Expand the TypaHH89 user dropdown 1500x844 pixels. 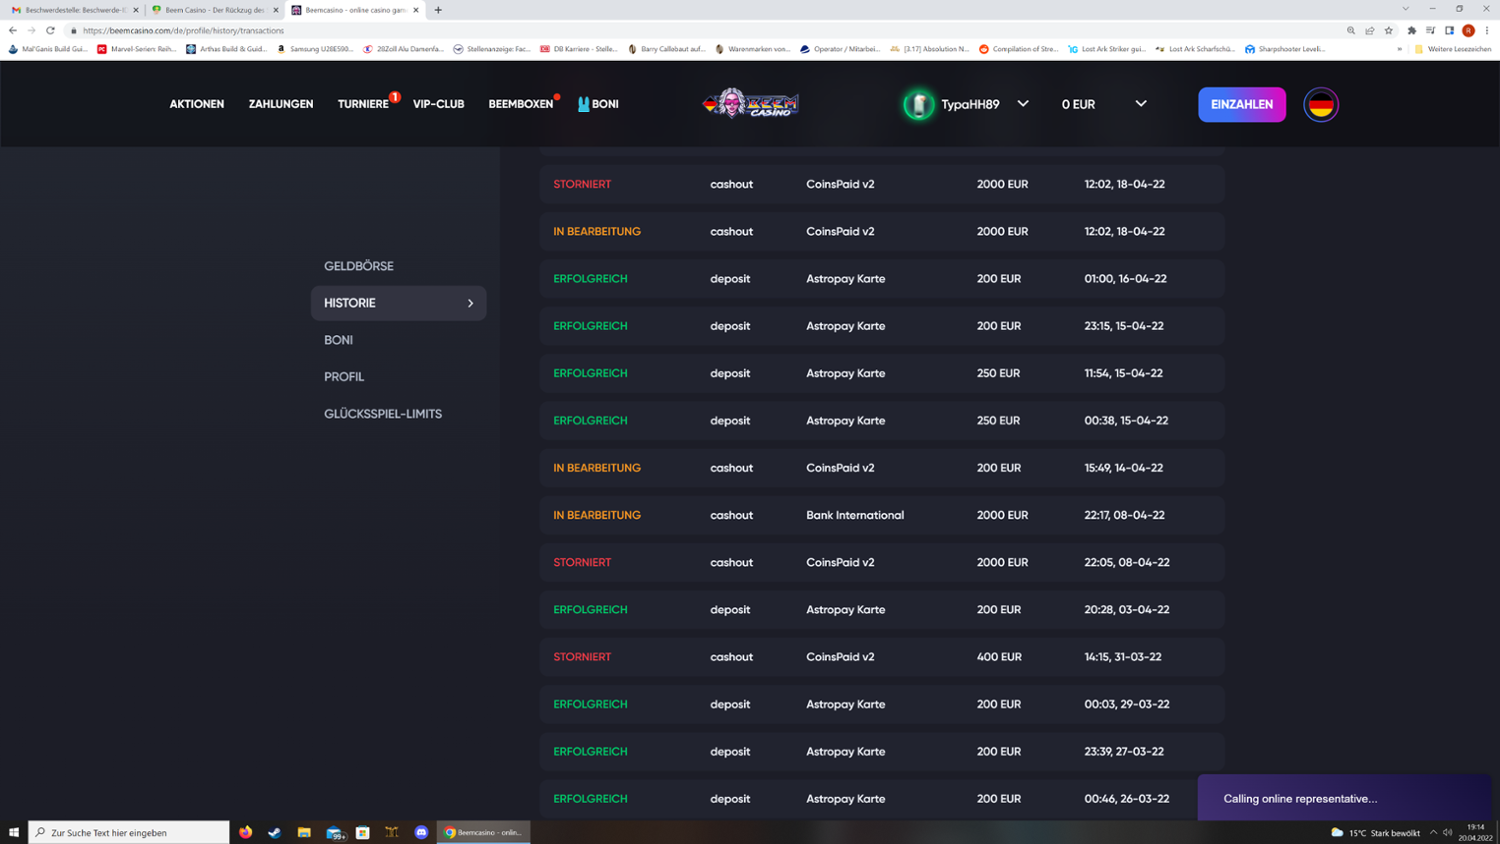(1022, 104)
